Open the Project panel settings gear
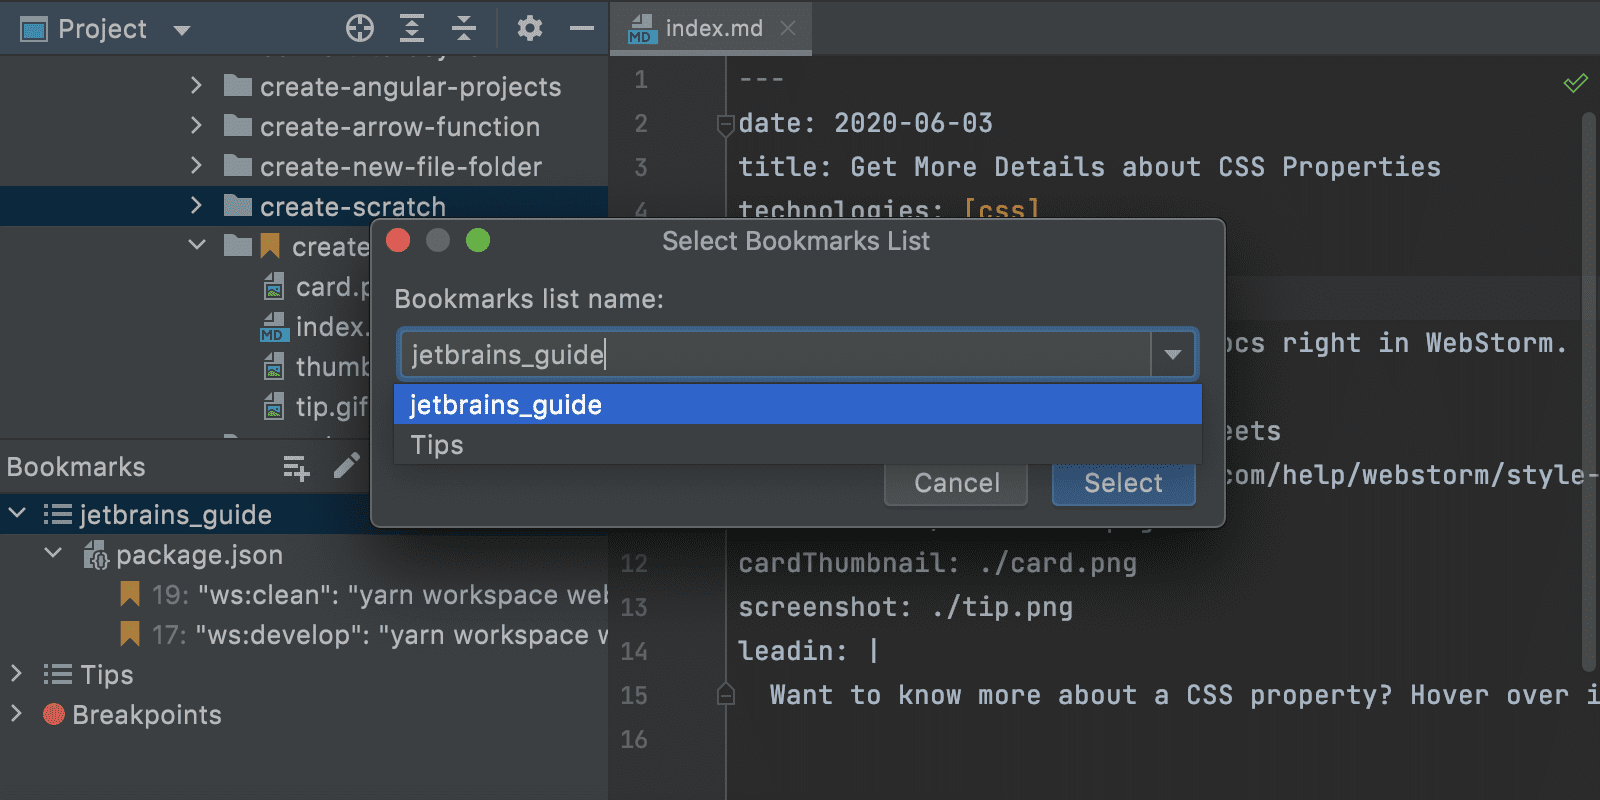This screenshot has height=800, width=1600. [530, 28]
